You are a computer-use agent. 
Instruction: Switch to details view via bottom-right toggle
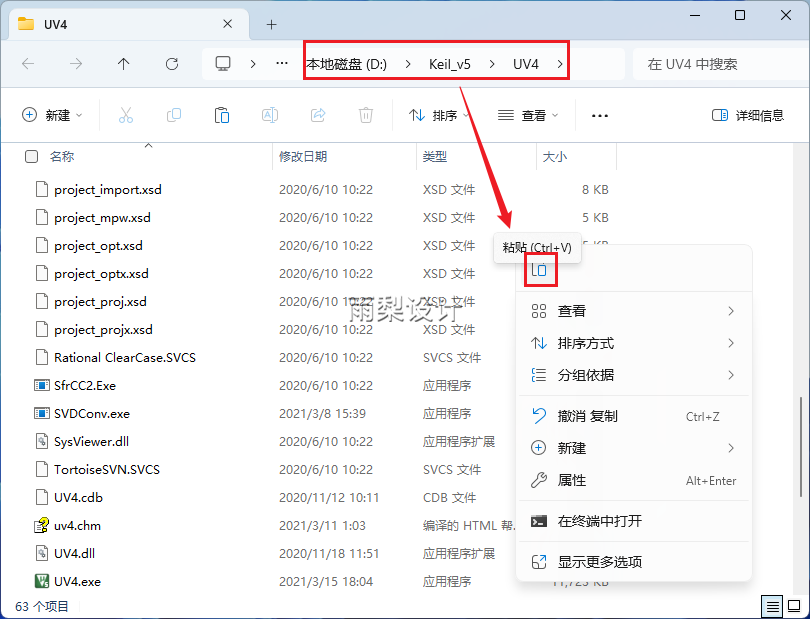pyautogui.click(x=772, y=606)
